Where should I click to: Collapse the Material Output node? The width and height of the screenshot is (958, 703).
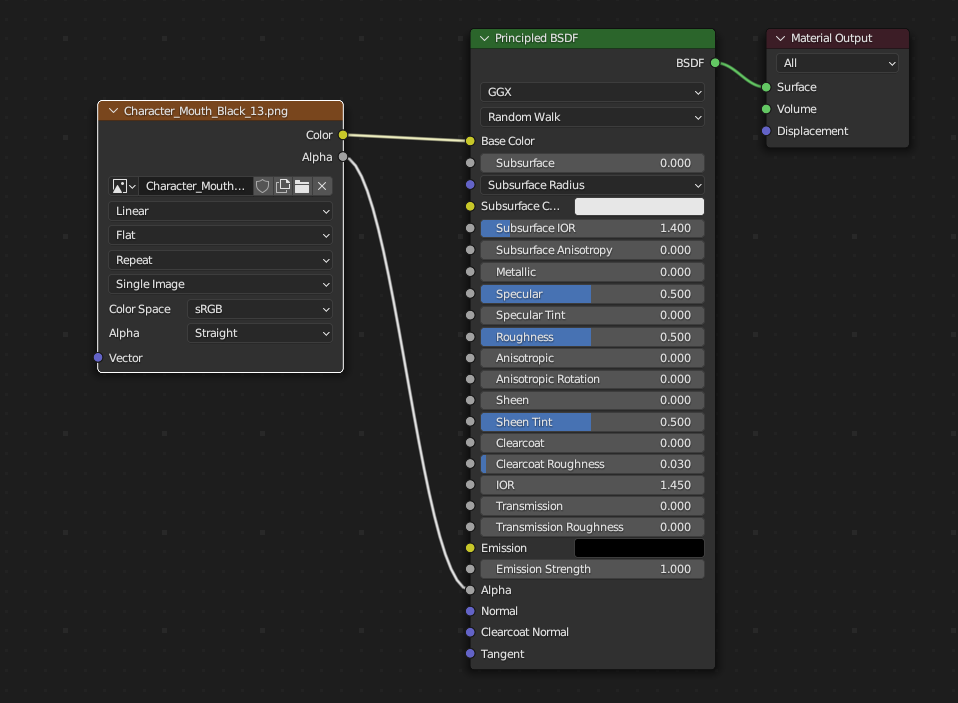click(x=780, y=39)
